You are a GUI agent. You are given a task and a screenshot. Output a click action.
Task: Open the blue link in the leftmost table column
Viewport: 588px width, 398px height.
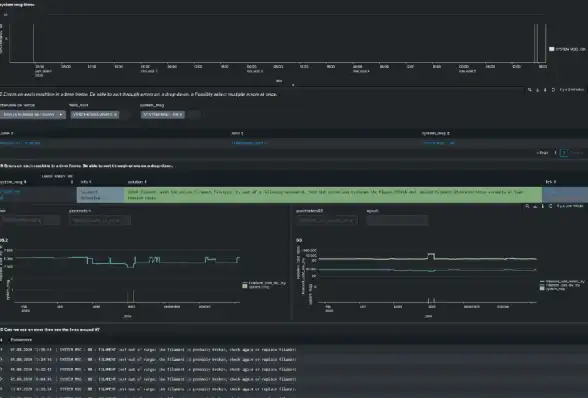point(20,143)
